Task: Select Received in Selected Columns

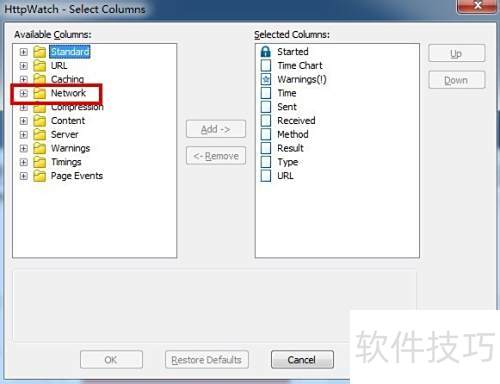Action: 296,120
